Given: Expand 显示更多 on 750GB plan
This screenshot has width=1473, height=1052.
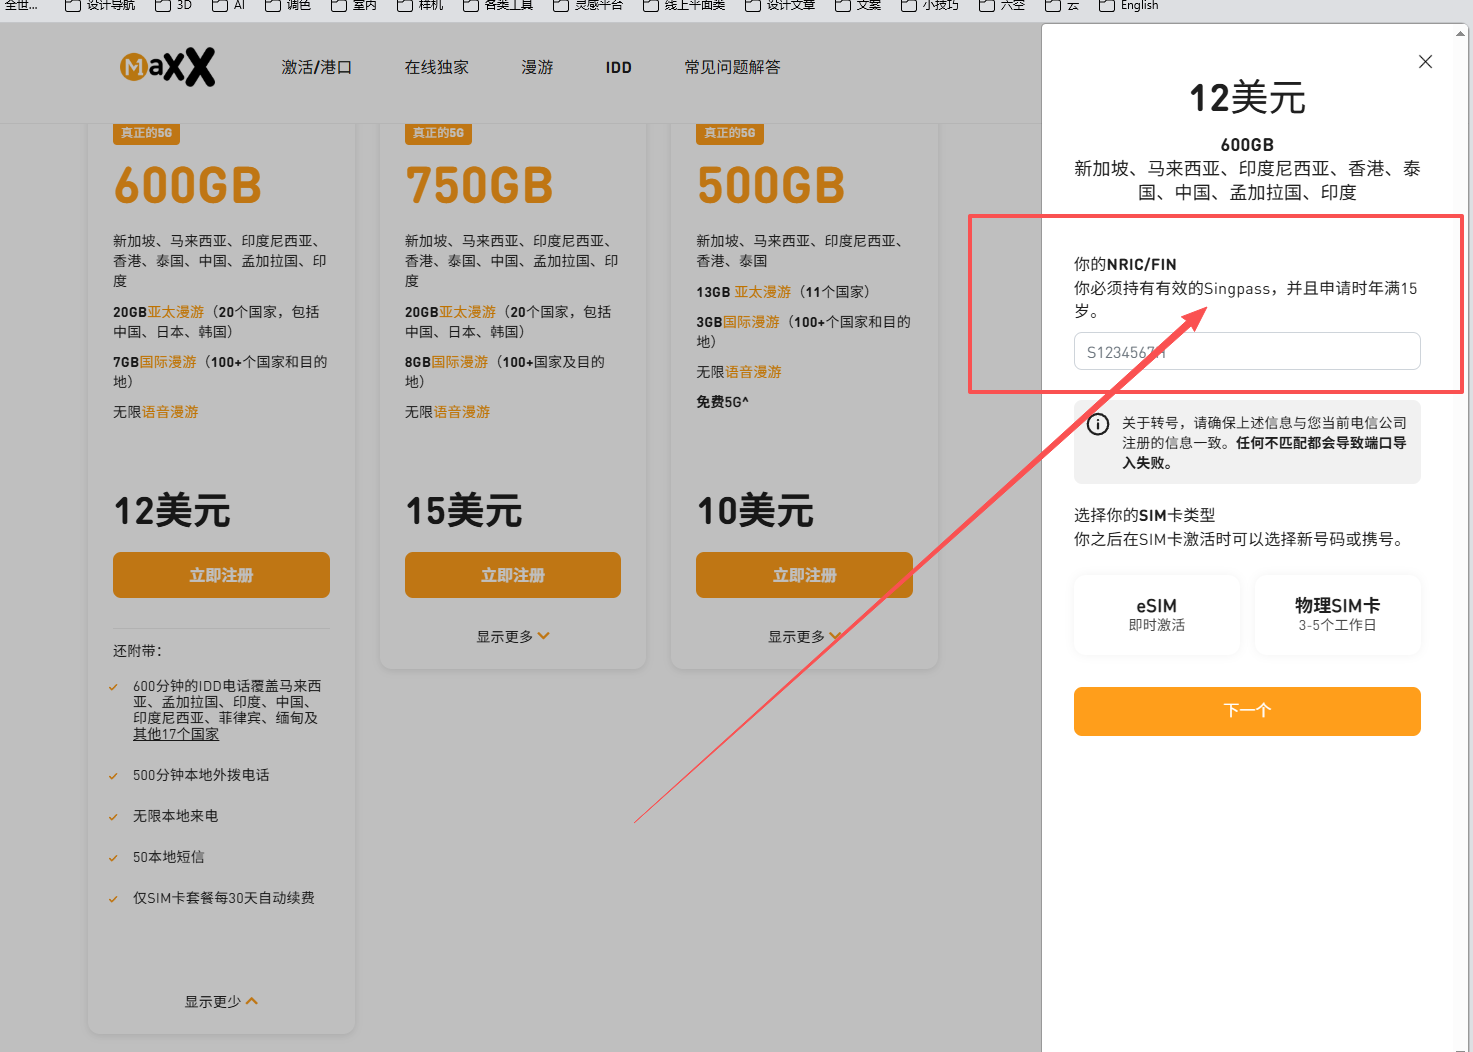Looking at the screenshot, I should click(x=513, y=636).
